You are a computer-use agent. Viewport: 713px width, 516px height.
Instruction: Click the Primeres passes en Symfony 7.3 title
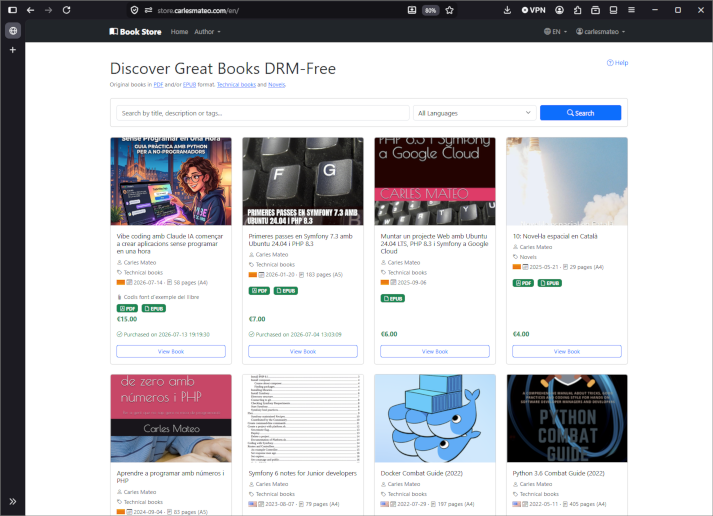tap(301, 240)
